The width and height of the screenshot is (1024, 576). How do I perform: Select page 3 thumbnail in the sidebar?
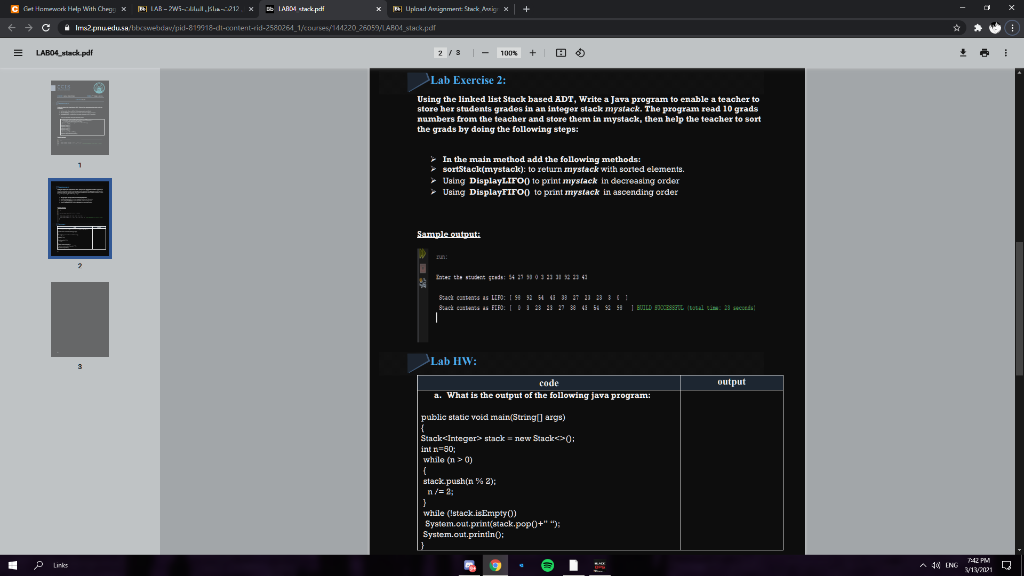pyautogui.click(x=80, y=319)
